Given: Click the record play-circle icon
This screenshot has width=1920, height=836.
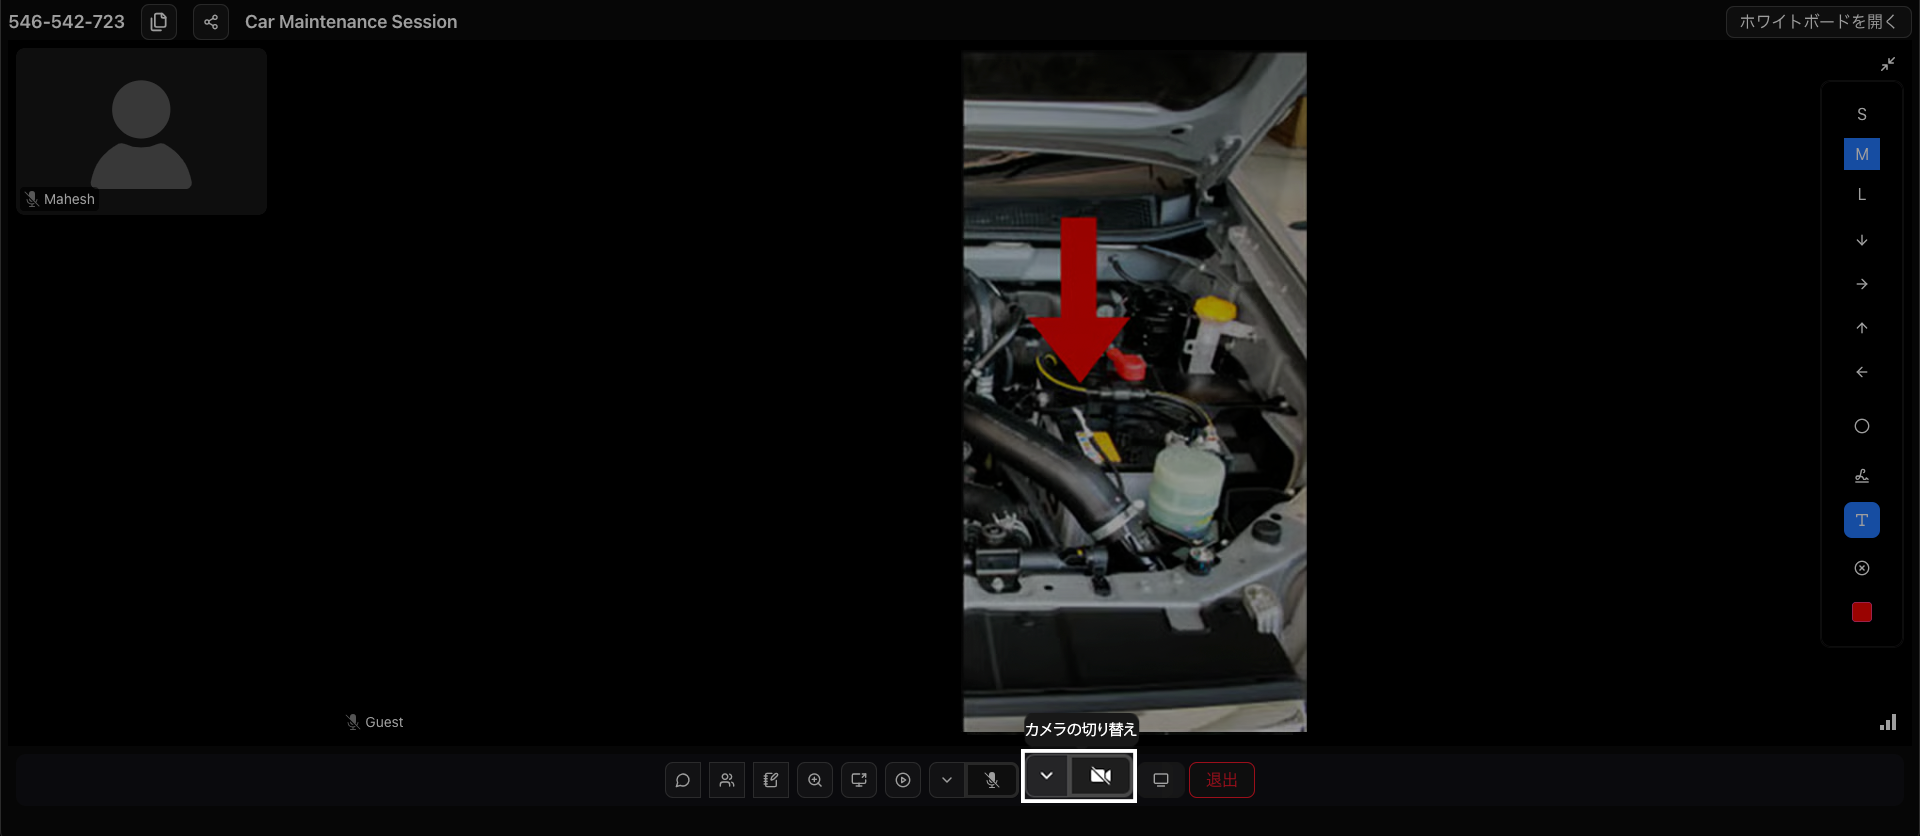Looking at the screenshot, I should [903, 780].
